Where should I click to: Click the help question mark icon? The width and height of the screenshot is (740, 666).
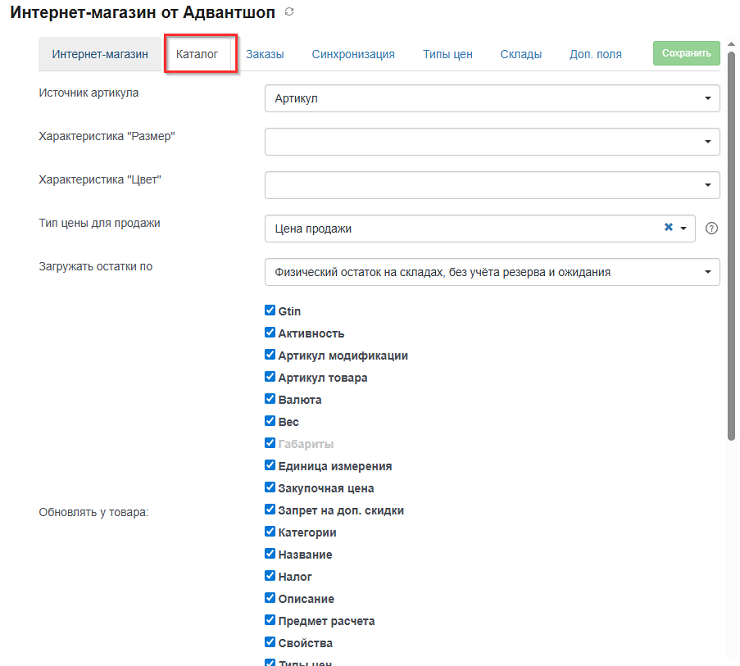tap(711, 228)
